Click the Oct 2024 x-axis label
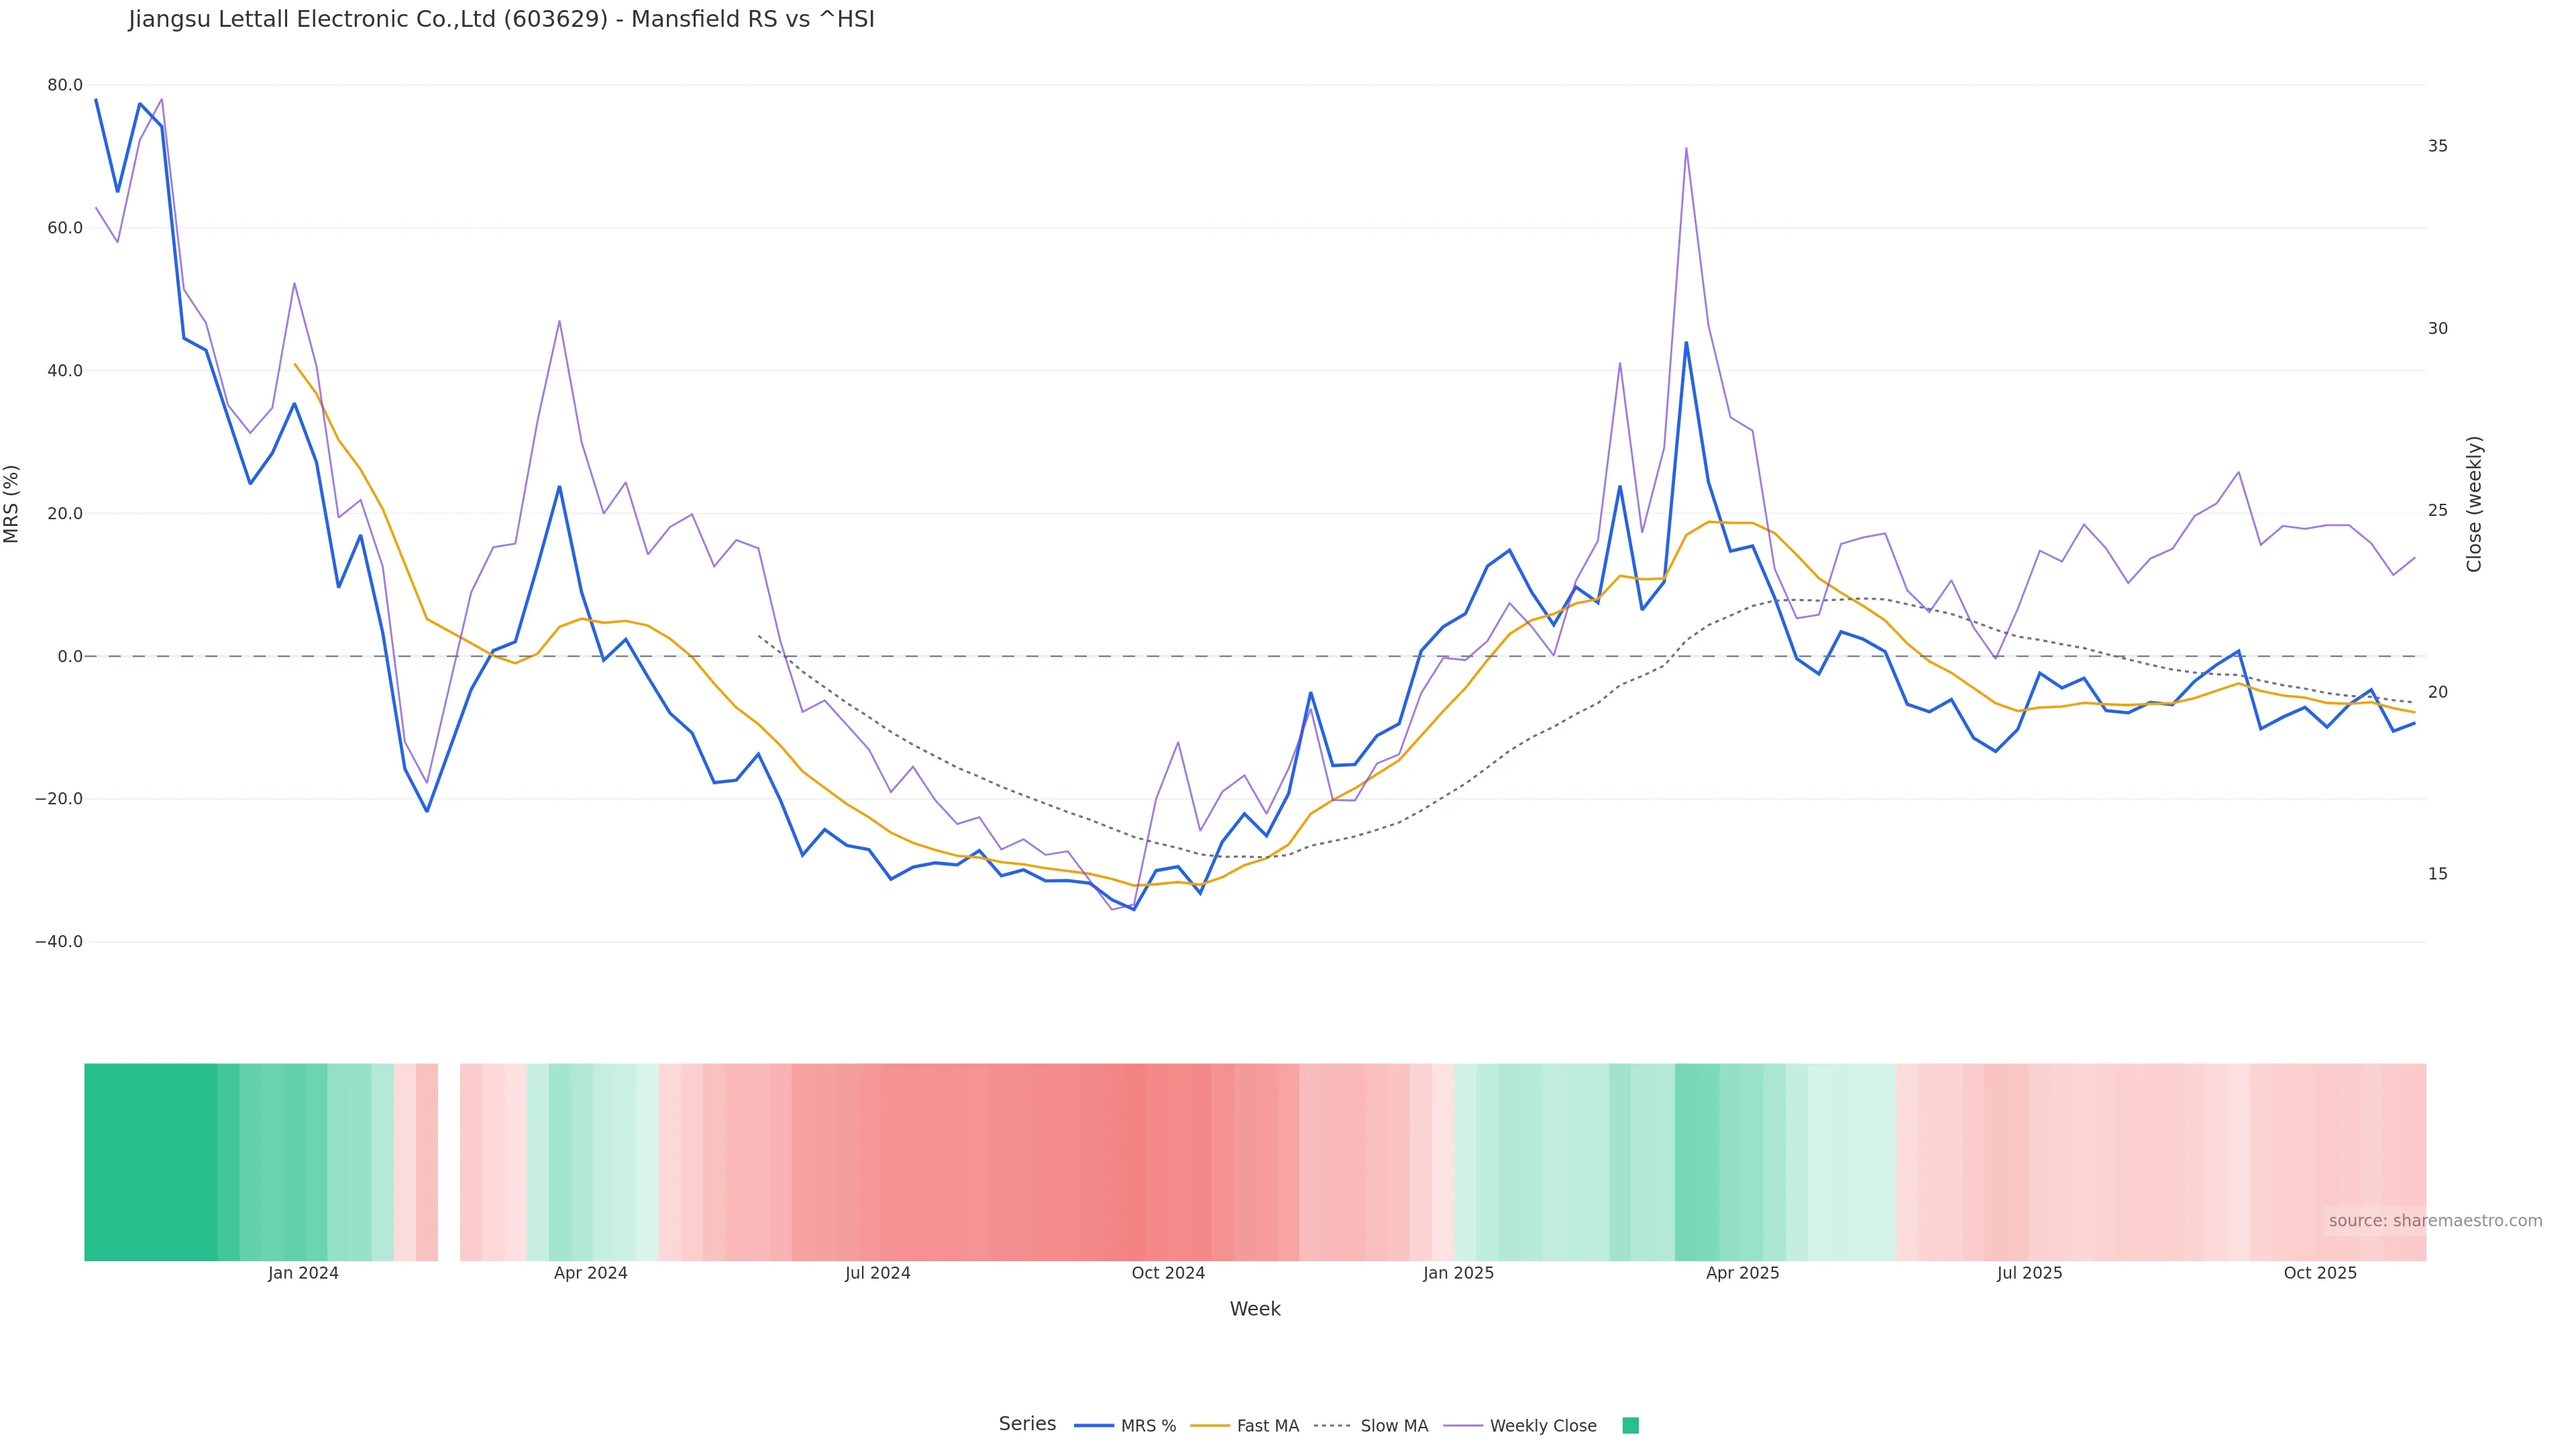Screen dimensions: 2576x1449 point(1168,1273)
